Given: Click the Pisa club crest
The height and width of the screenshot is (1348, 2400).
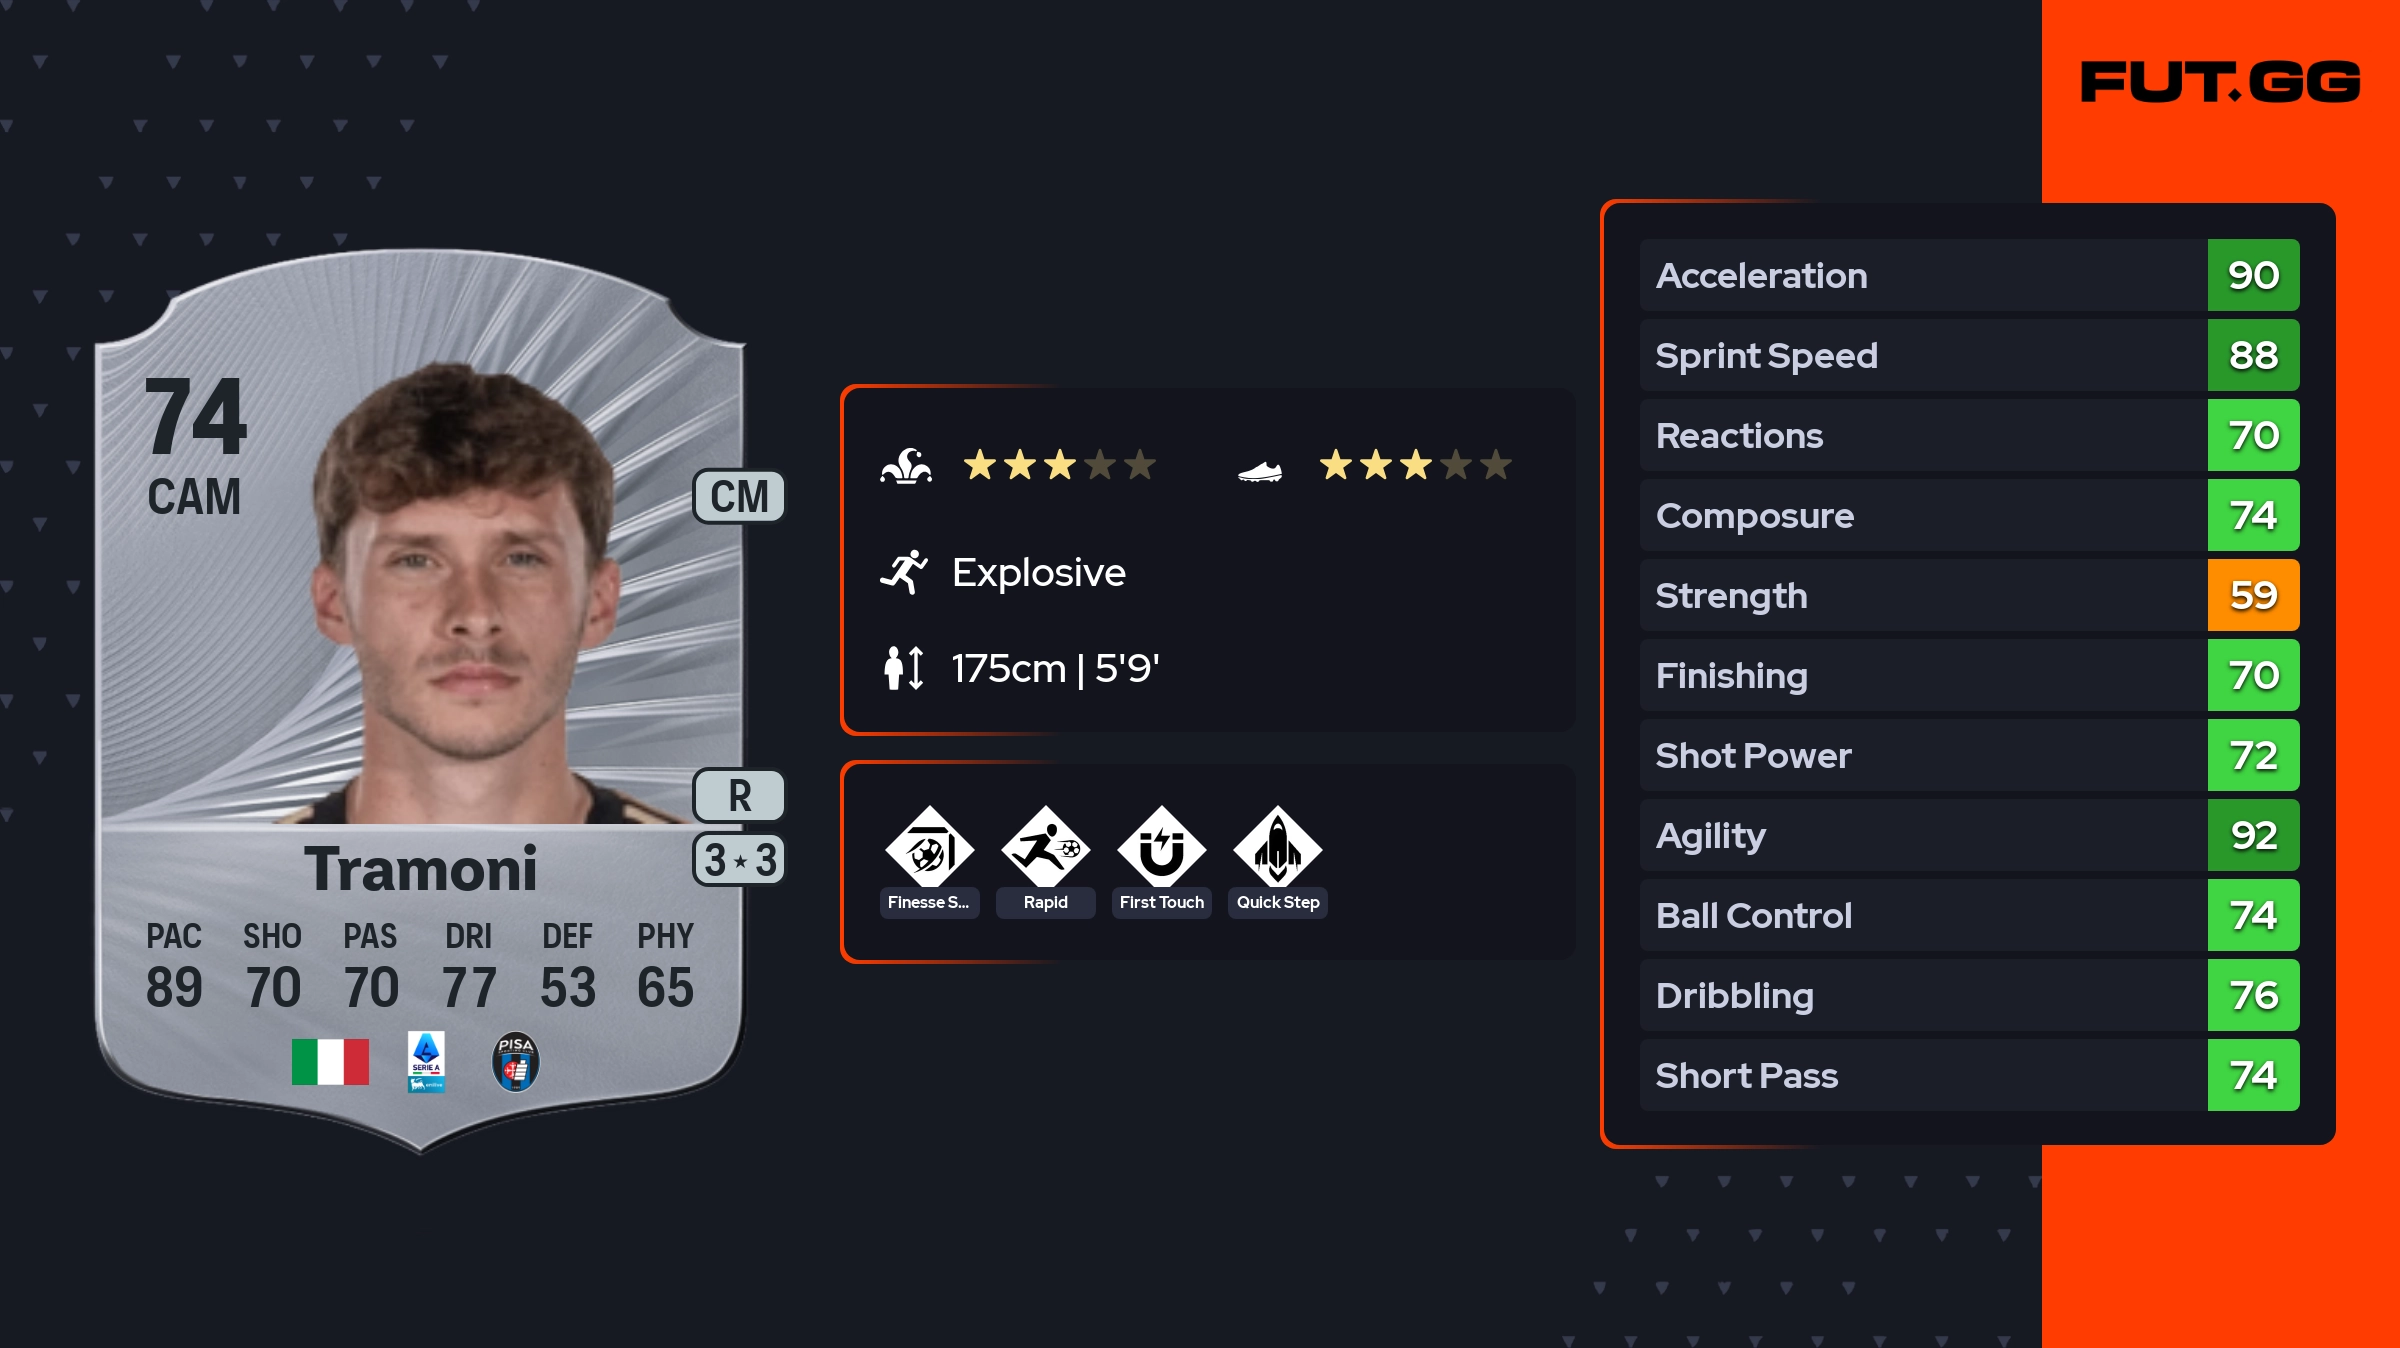Looking at the screenshot, I should 515,1062.
